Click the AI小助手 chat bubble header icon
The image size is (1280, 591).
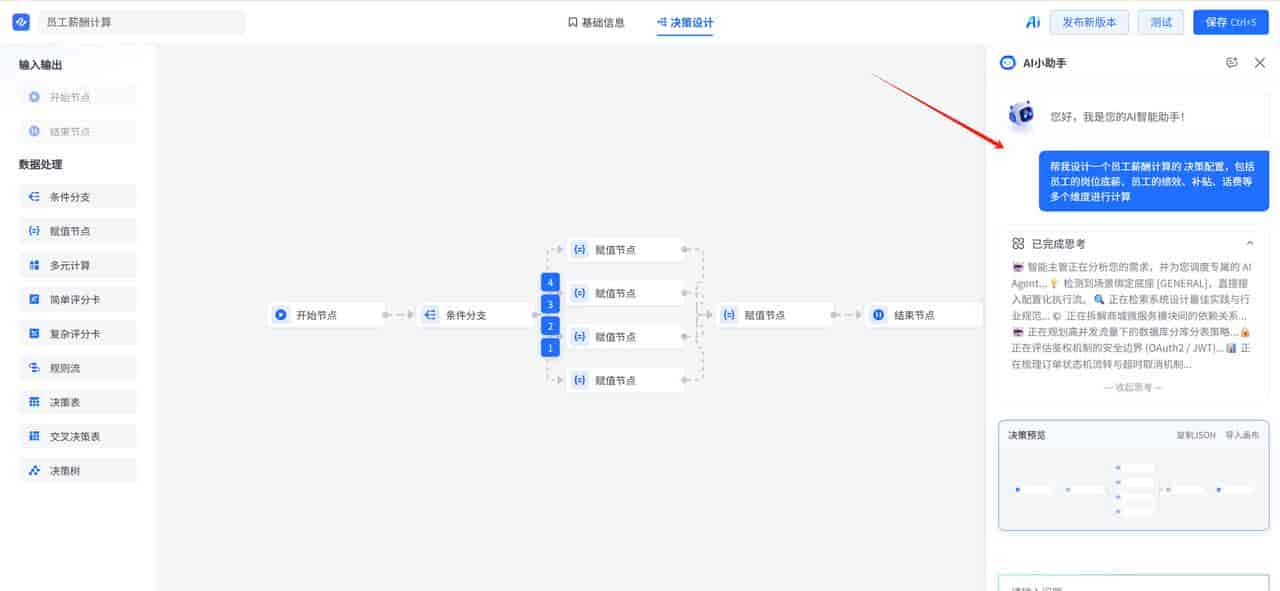pos(1007,63)
